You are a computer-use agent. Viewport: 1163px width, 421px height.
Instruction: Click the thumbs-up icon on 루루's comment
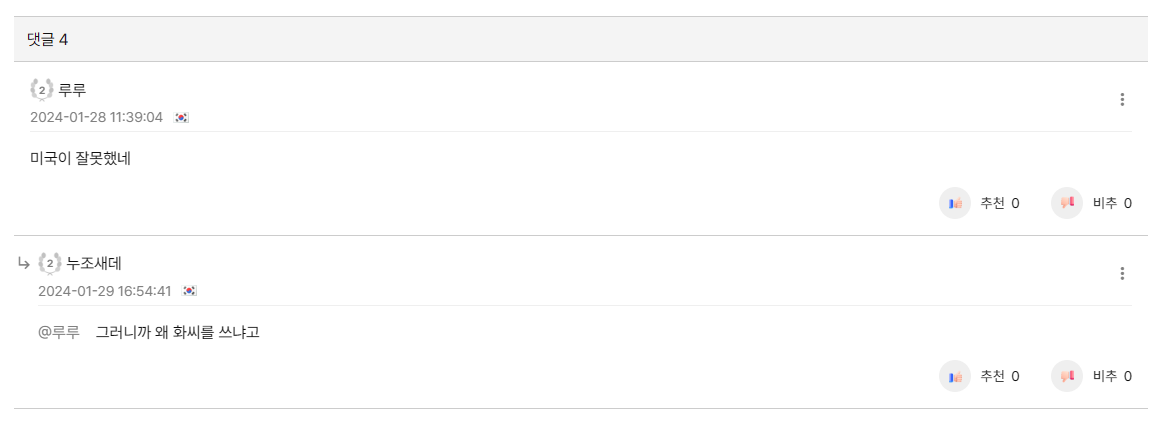[x=955, y=203]
